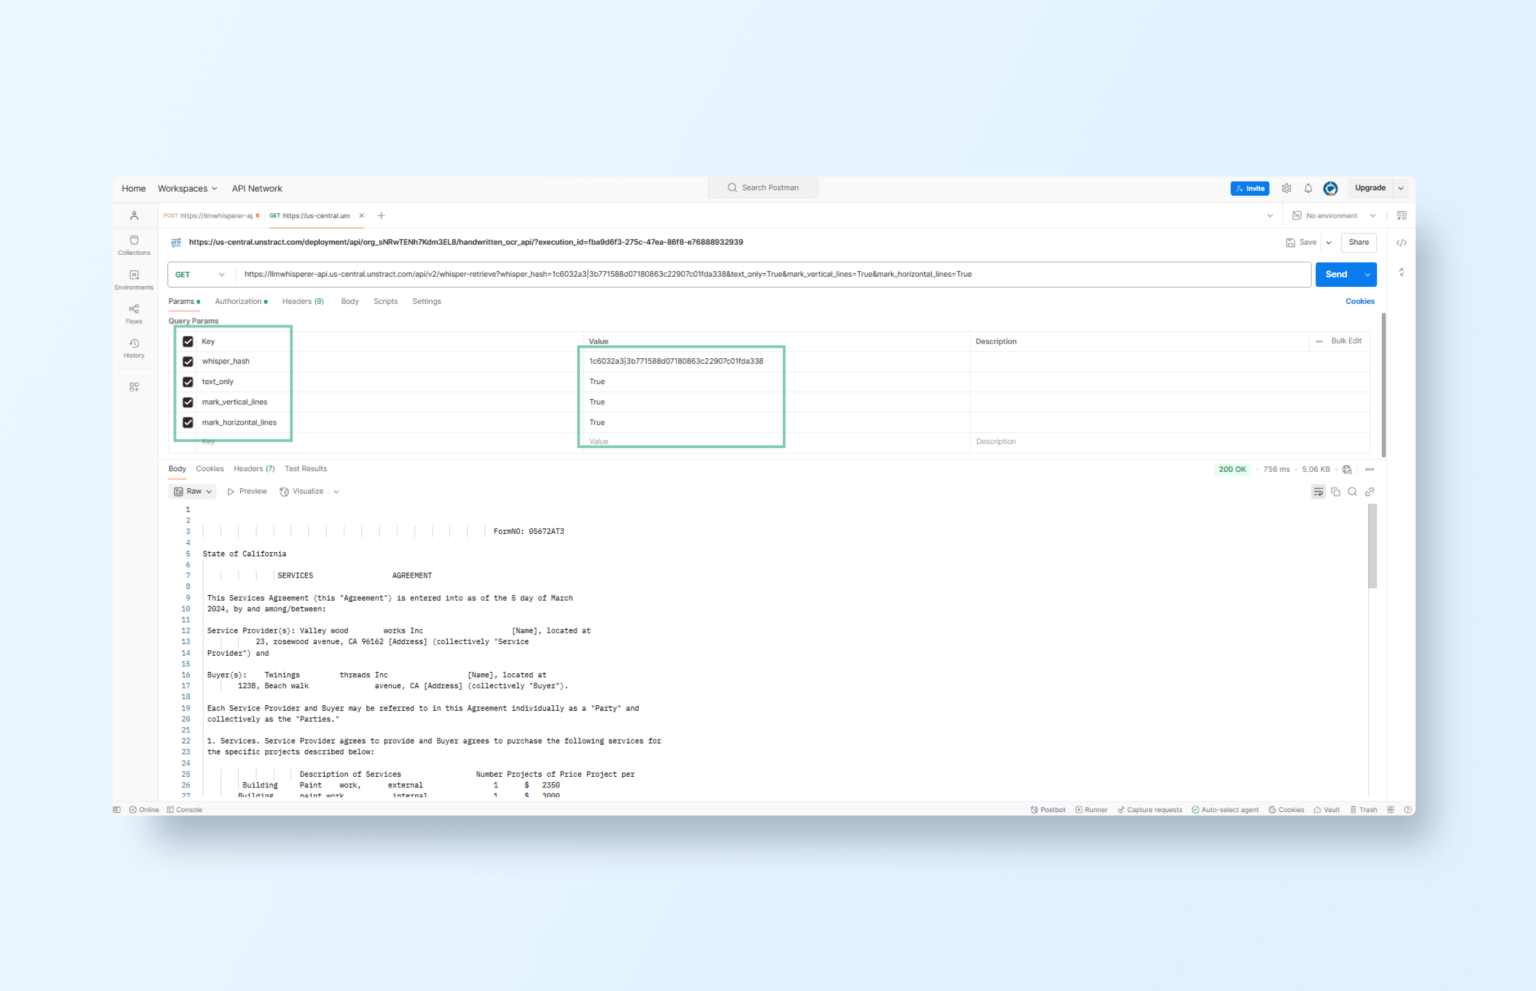The image size is (1536, 991).
Task: Open the No environment selector
Action: [1332, 215]
